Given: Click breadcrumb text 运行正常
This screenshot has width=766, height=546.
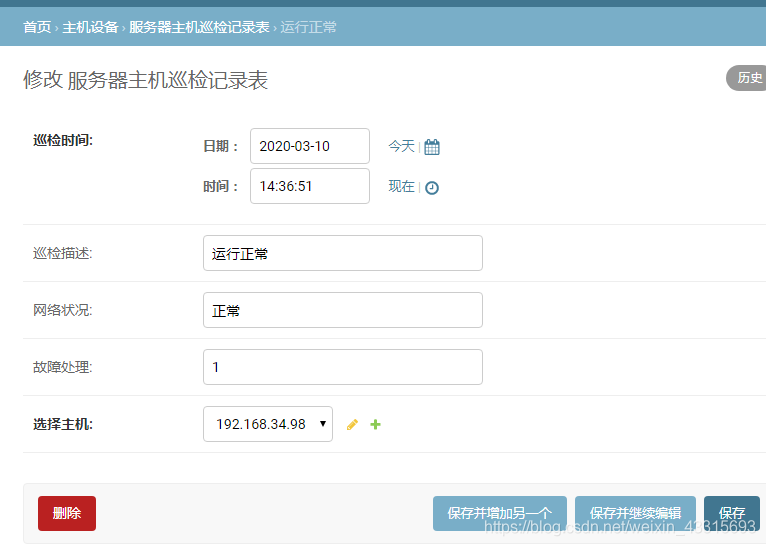Looking at the screenshot, I should pyautogui.click(x=308, y=27).
